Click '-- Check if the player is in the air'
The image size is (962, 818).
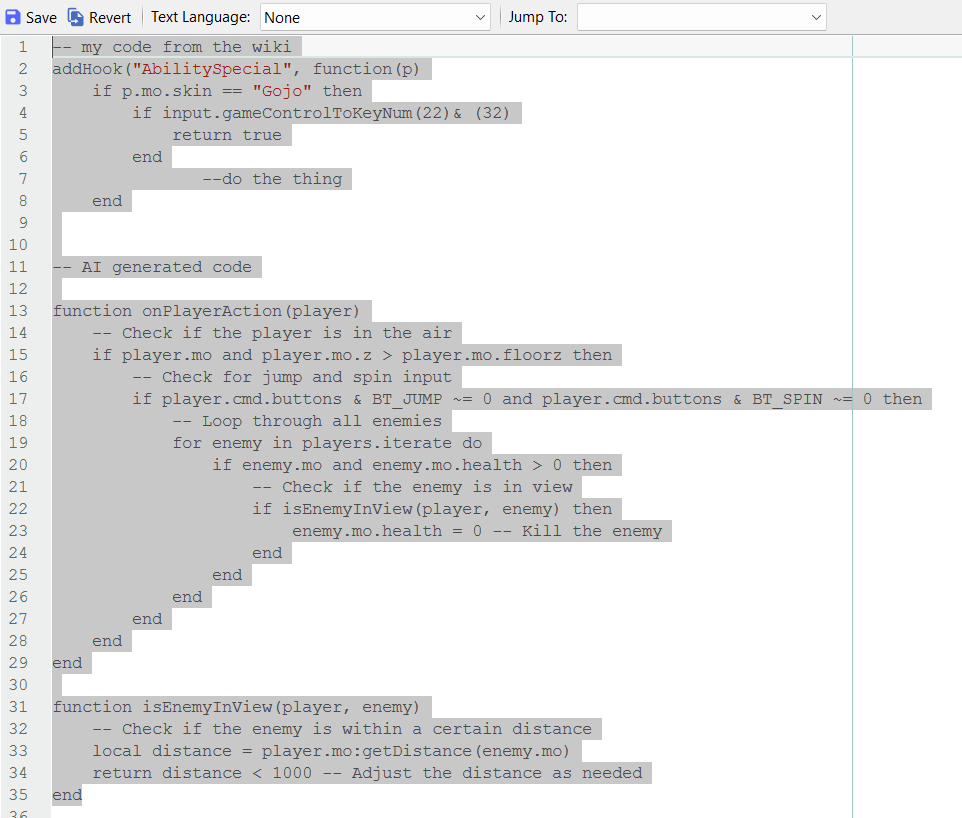coord(272,333)
